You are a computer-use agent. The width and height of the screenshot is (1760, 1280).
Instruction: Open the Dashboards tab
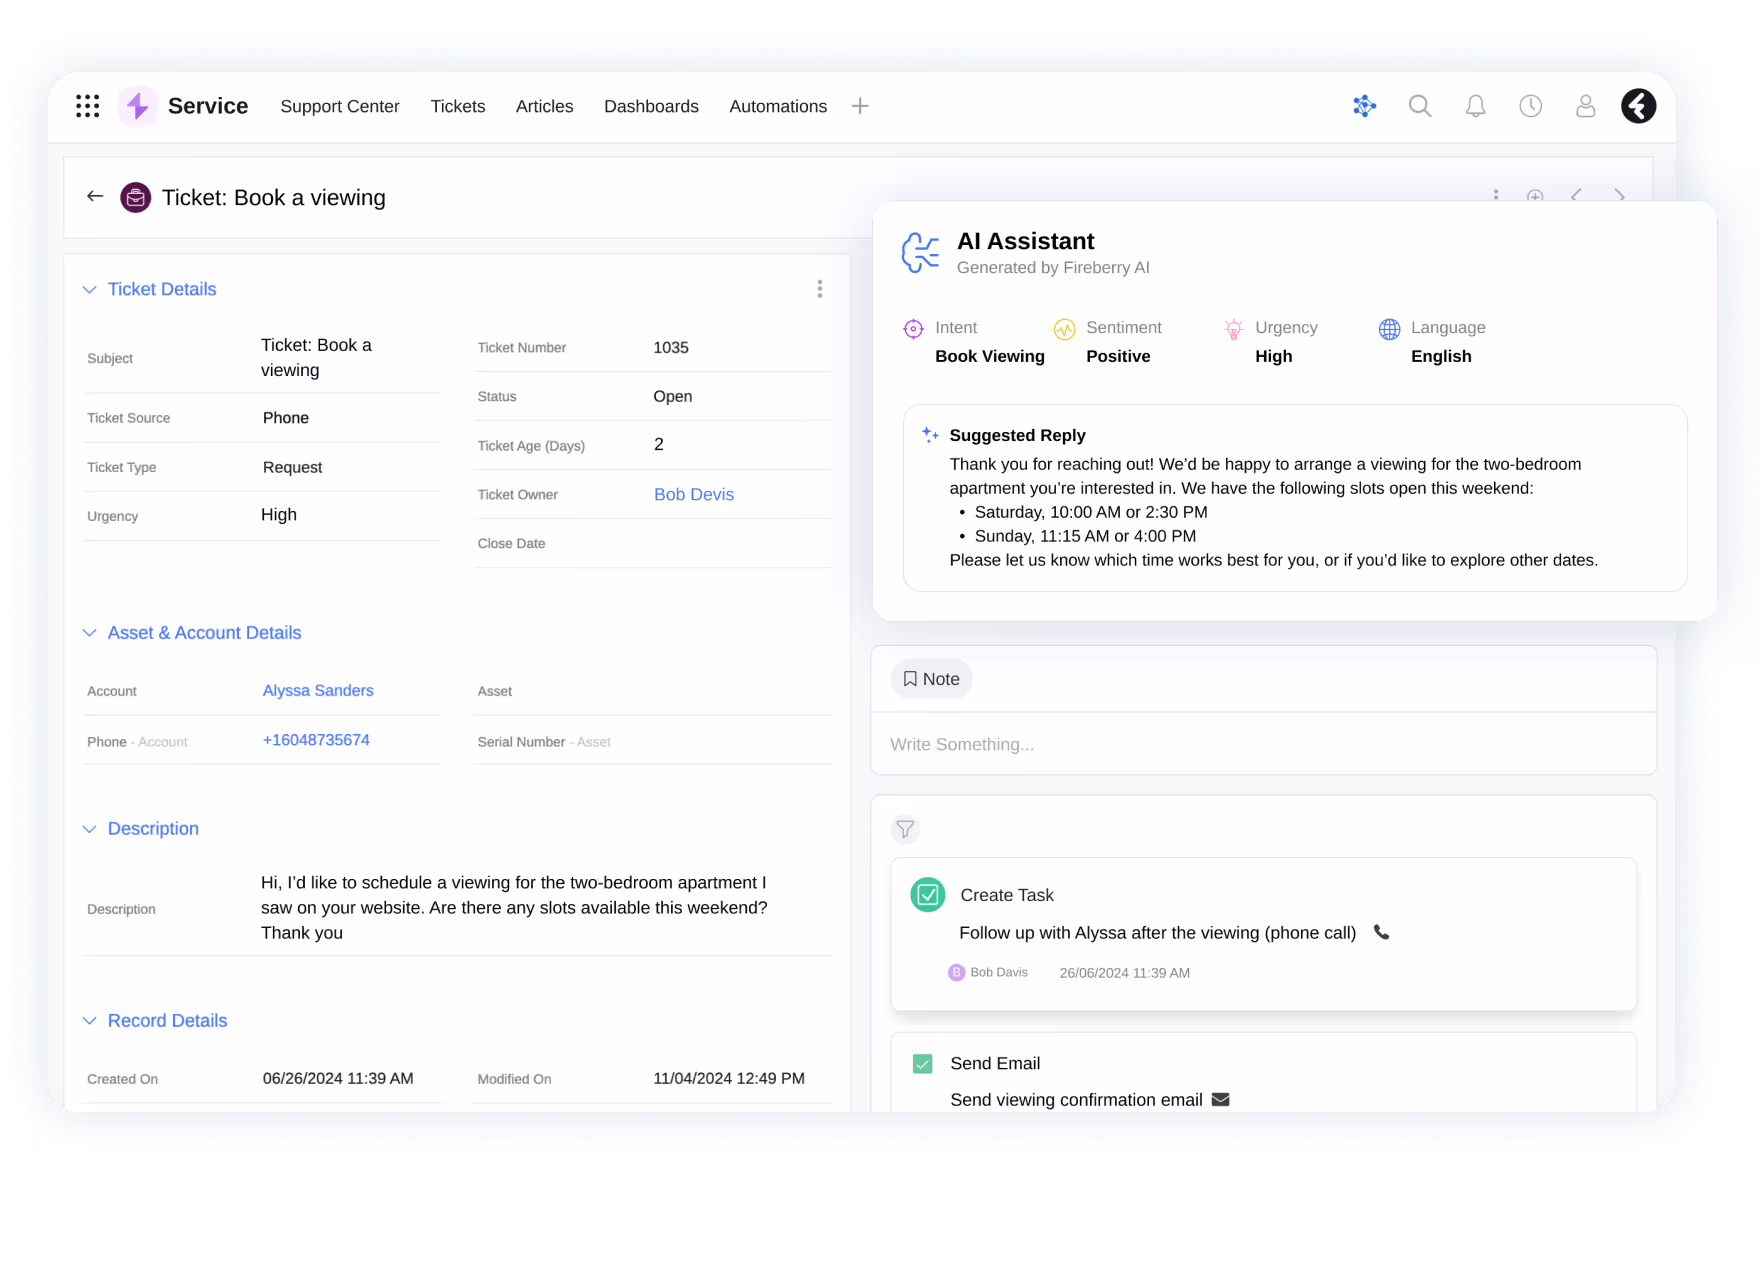pos(651,106)
